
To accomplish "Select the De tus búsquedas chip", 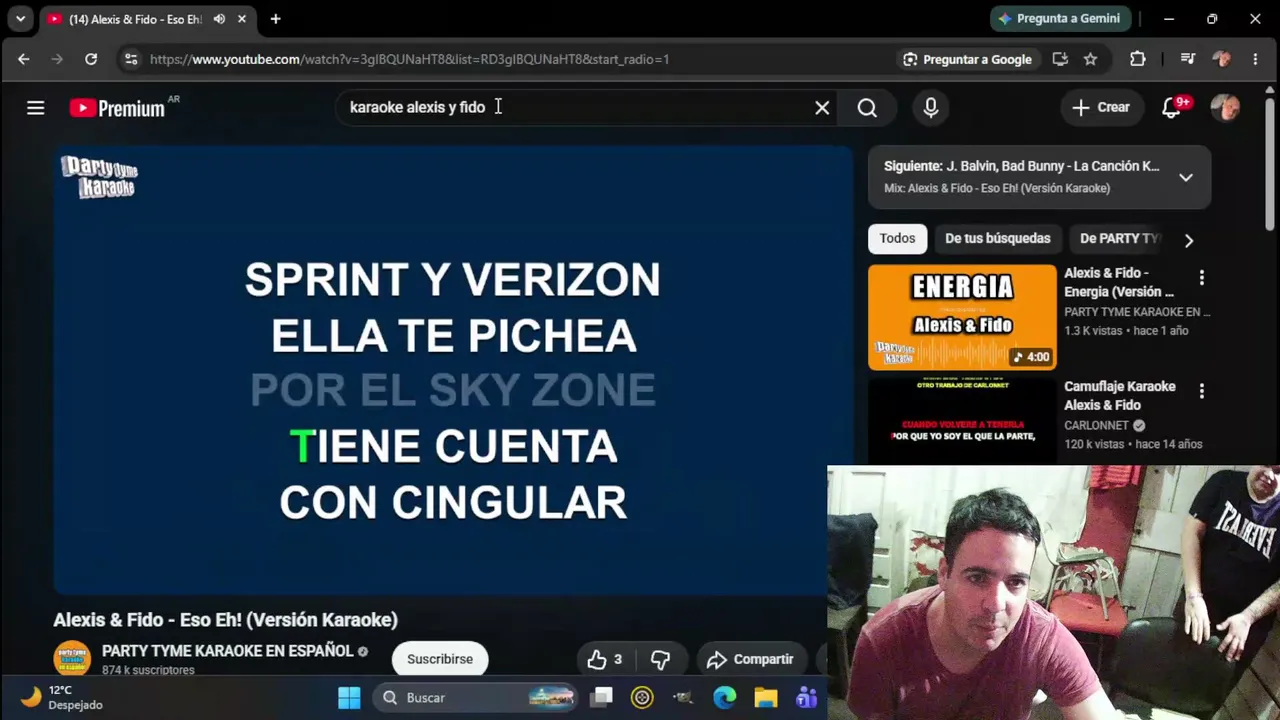I will (997, 238).
